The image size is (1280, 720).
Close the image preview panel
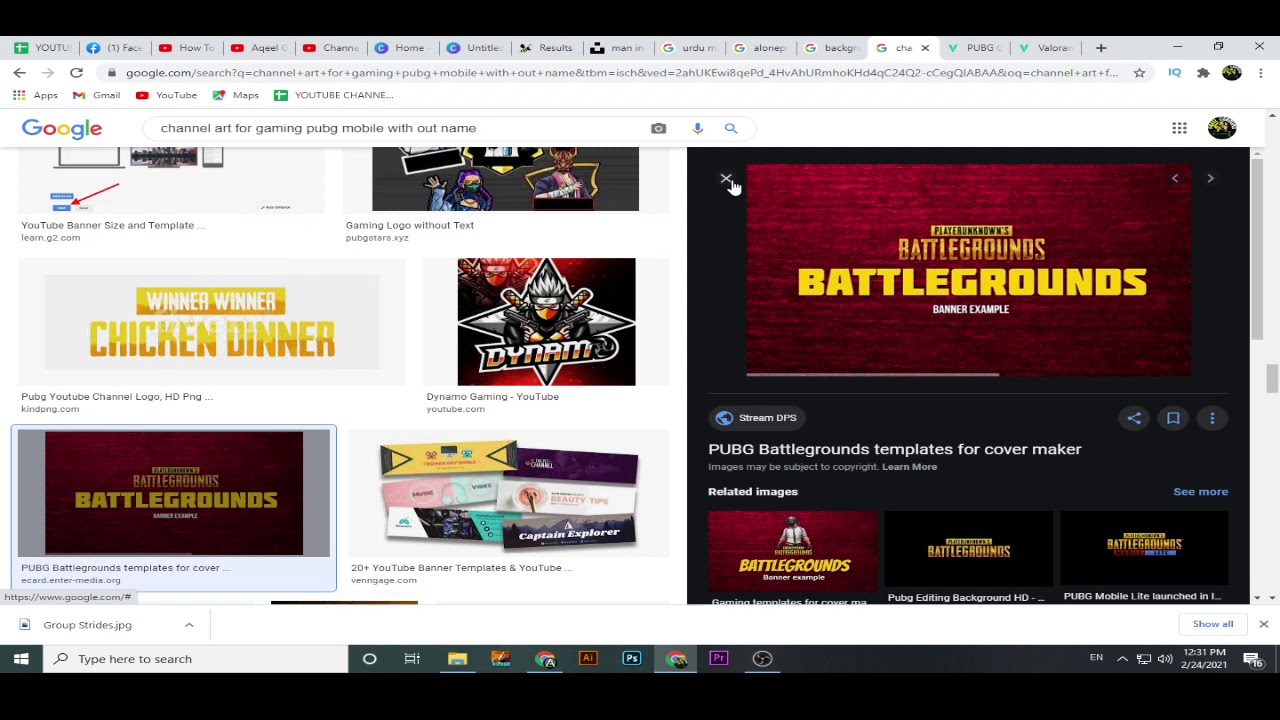(x=726, y=179)
